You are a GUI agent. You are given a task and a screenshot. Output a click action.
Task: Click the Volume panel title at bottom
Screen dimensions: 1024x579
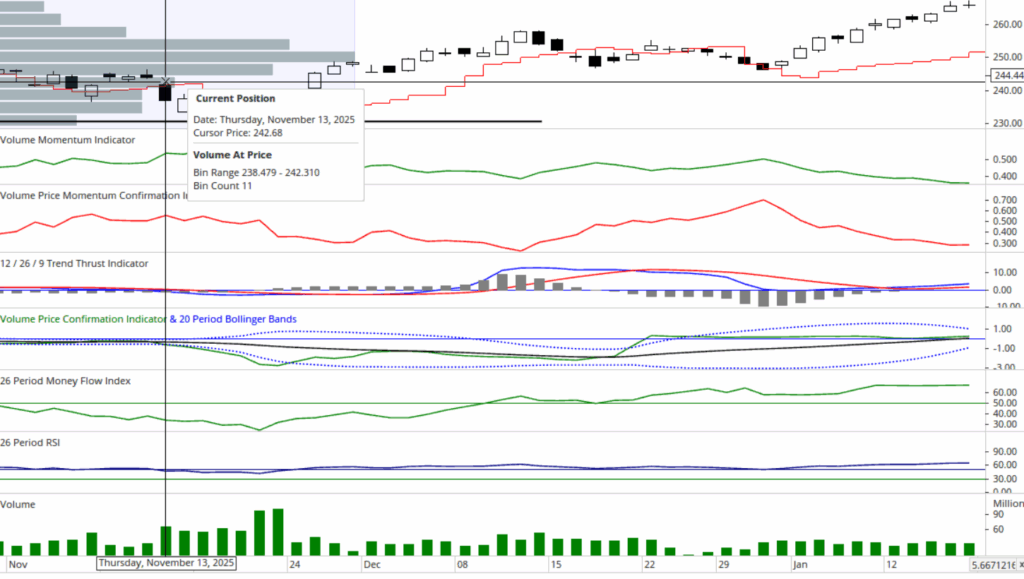pyautogui.click(x=19, y=501)
